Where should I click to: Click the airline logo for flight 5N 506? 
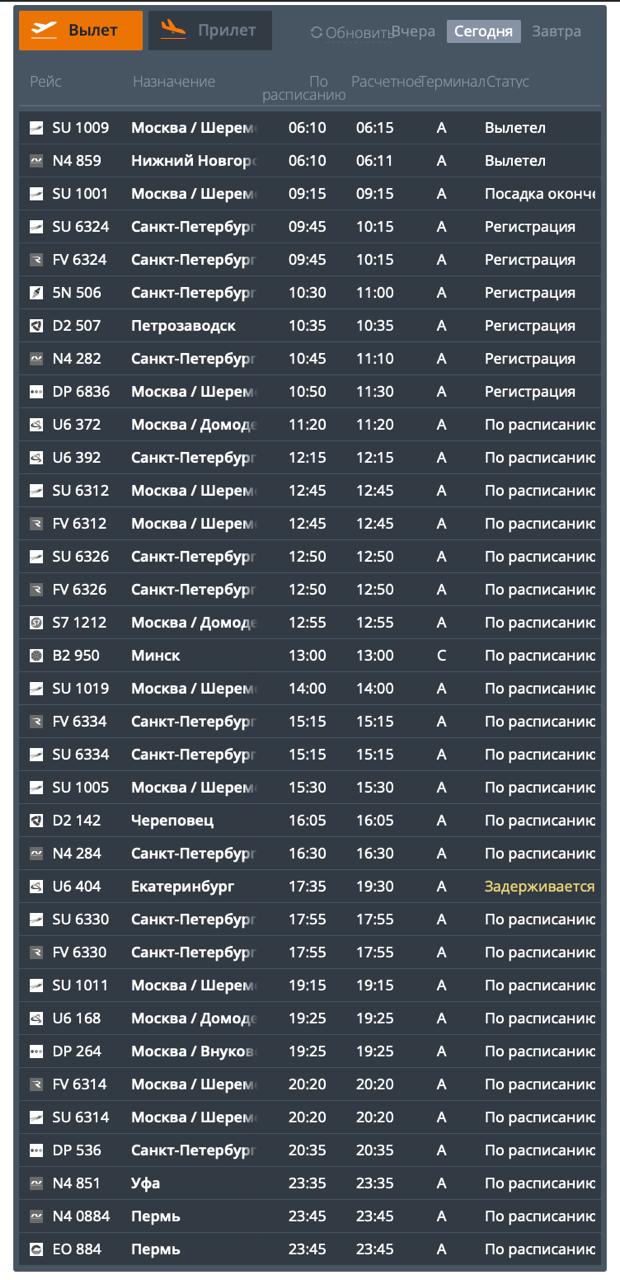(x=37, y=293)
